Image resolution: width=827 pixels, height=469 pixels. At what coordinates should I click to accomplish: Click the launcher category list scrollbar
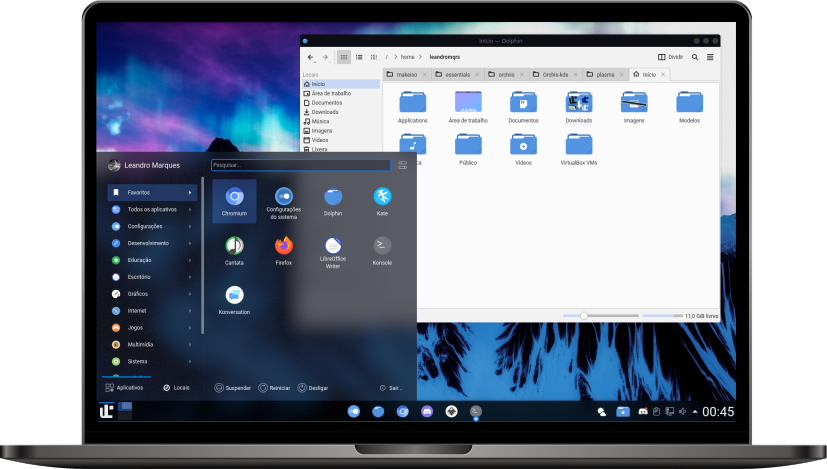coord(203,255)
